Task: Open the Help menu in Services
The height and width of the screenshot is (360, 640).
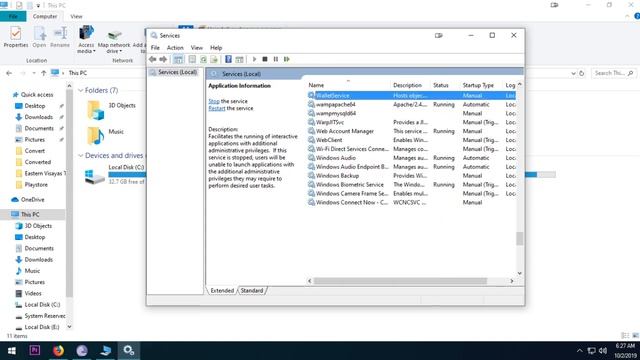Action: coord(216,48)
